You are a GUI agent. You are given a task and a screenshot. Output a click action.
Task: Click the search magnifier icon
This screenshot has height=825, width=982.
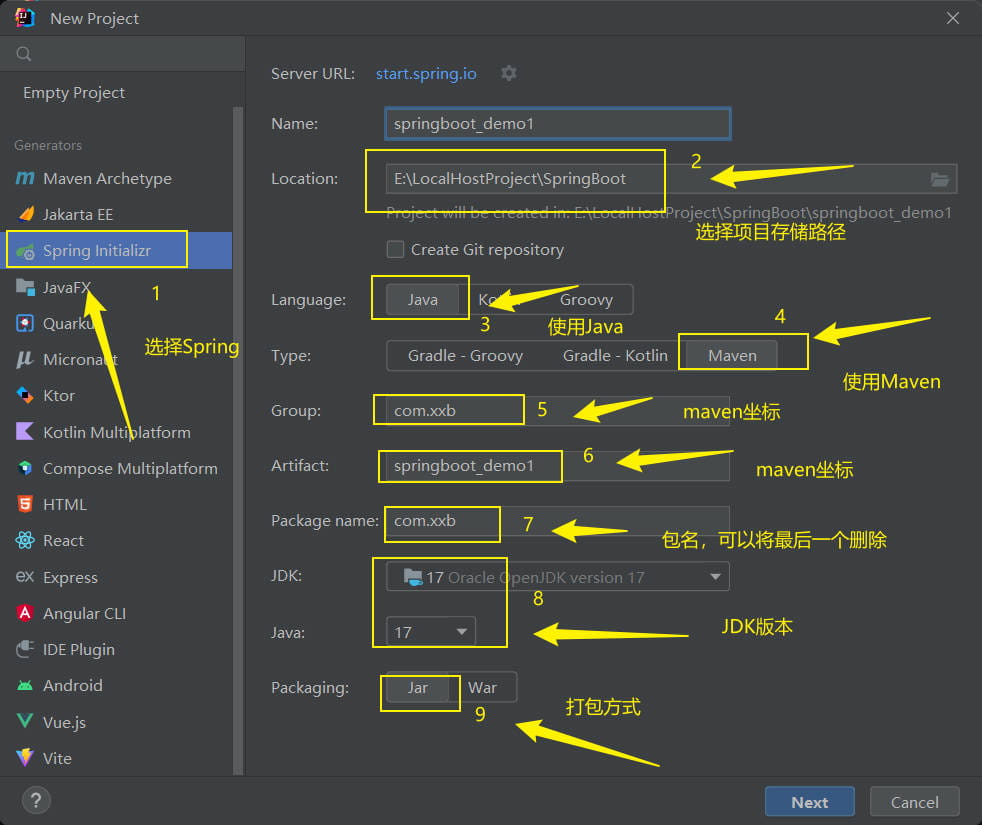tap(24, 54)
